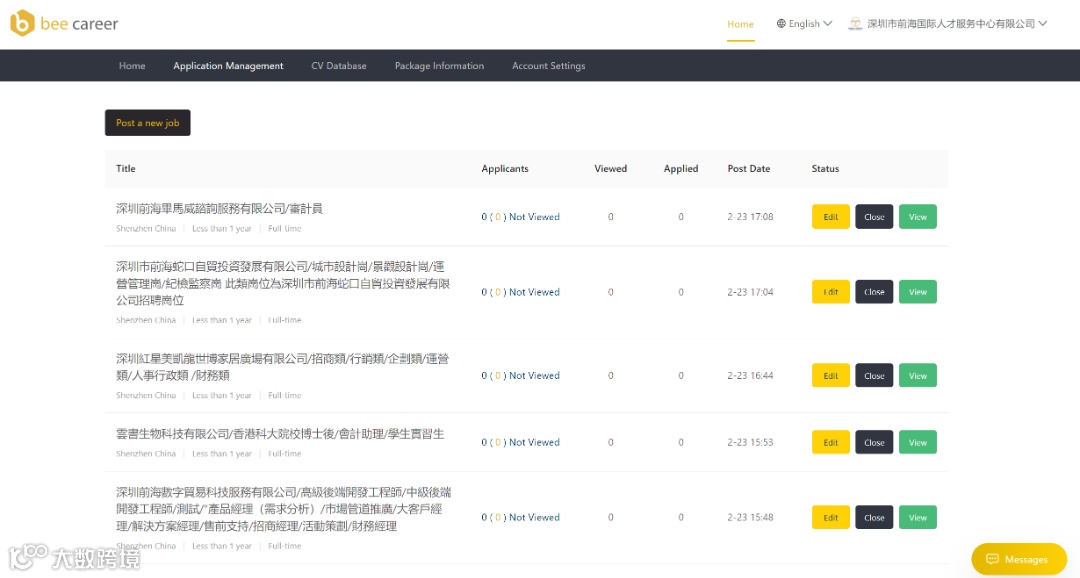Open Account Settings menu item

tap(548, 65)
